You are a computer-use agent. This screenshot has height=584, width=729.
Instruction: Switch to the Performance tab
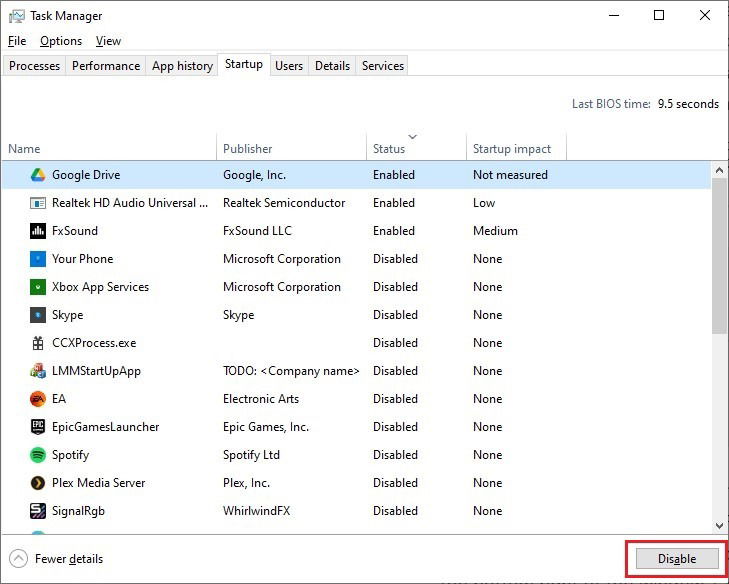click(106, 66)
